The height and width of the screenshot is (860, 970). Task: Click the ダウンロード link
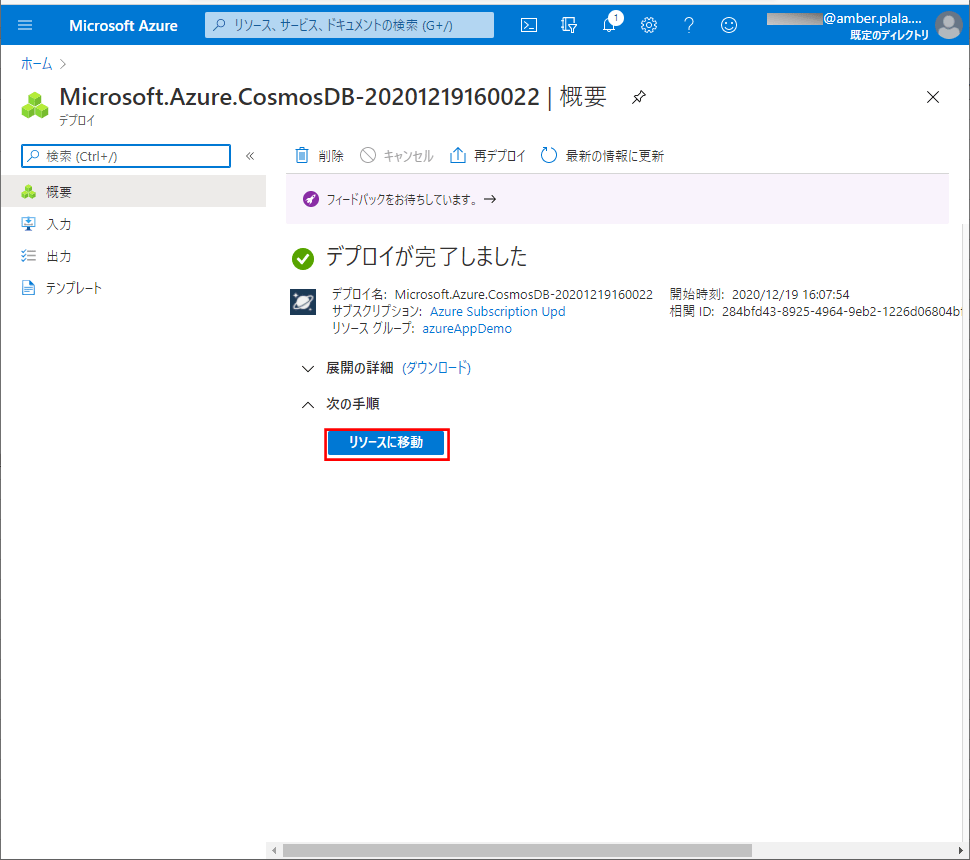436,368
